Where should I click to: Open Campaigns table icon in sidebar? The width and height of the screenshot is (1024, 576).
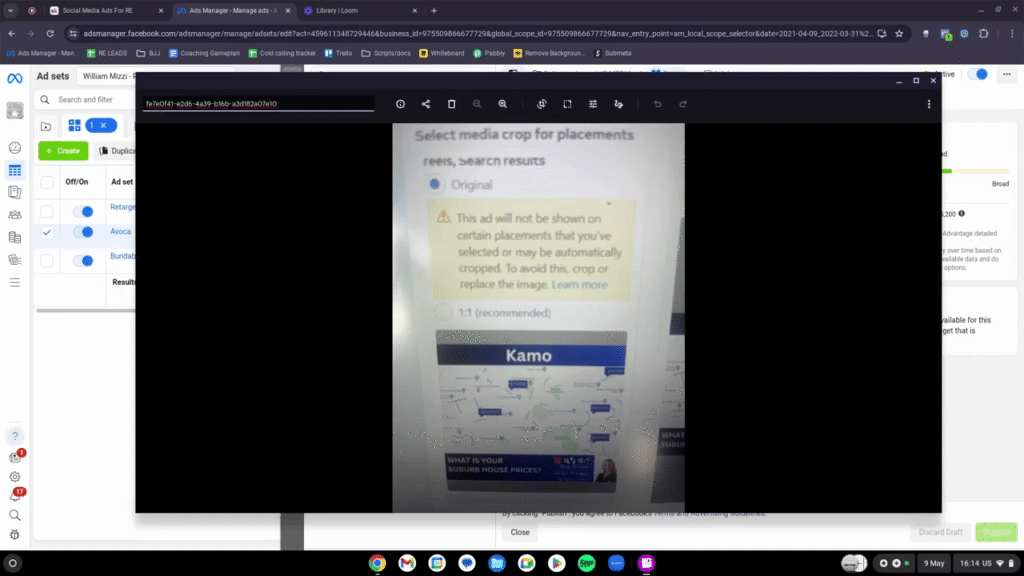point(14,170)
